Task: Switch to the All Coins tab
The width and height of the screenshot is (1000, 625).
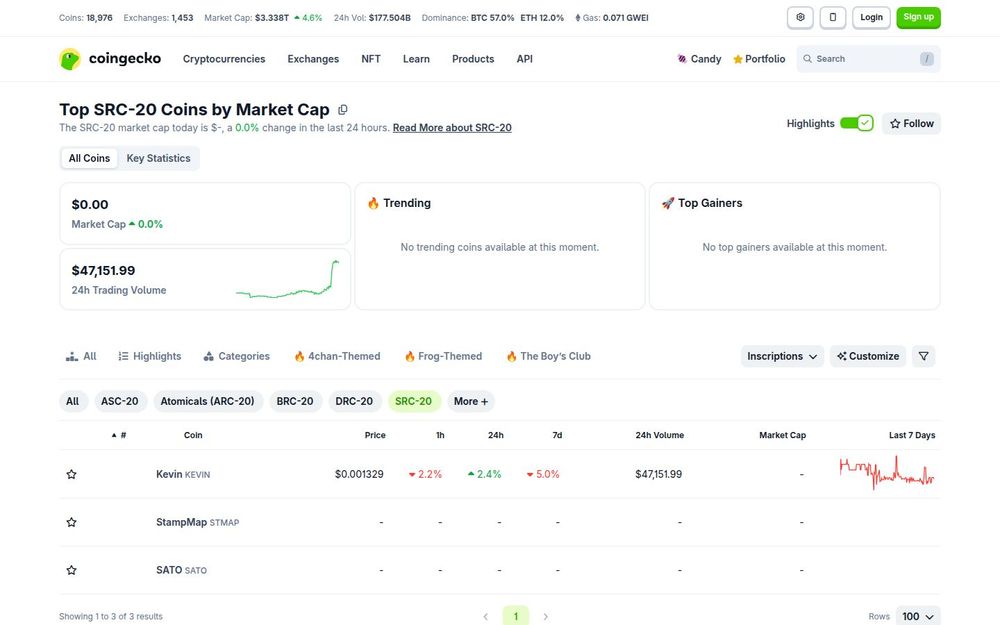Action: (89, 158)
